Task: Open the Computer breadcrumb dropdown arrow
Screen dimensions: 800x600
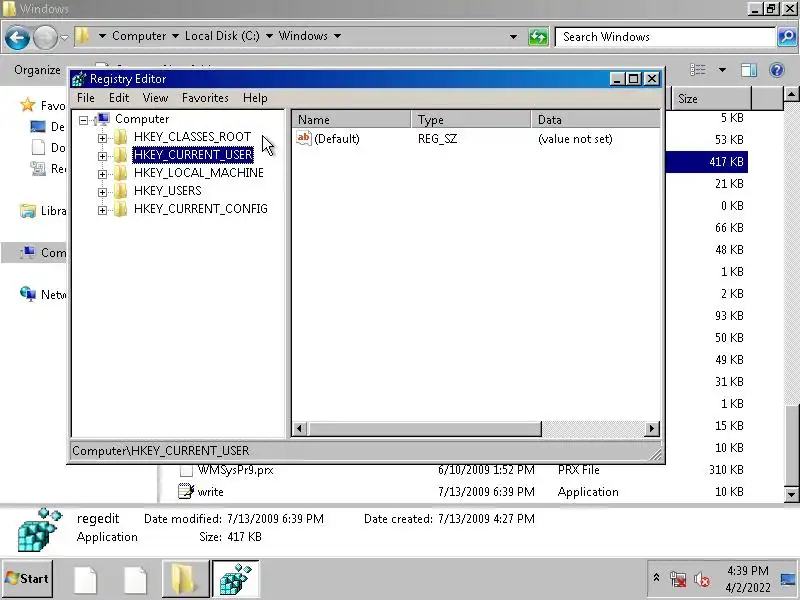Action: [175, 36]
